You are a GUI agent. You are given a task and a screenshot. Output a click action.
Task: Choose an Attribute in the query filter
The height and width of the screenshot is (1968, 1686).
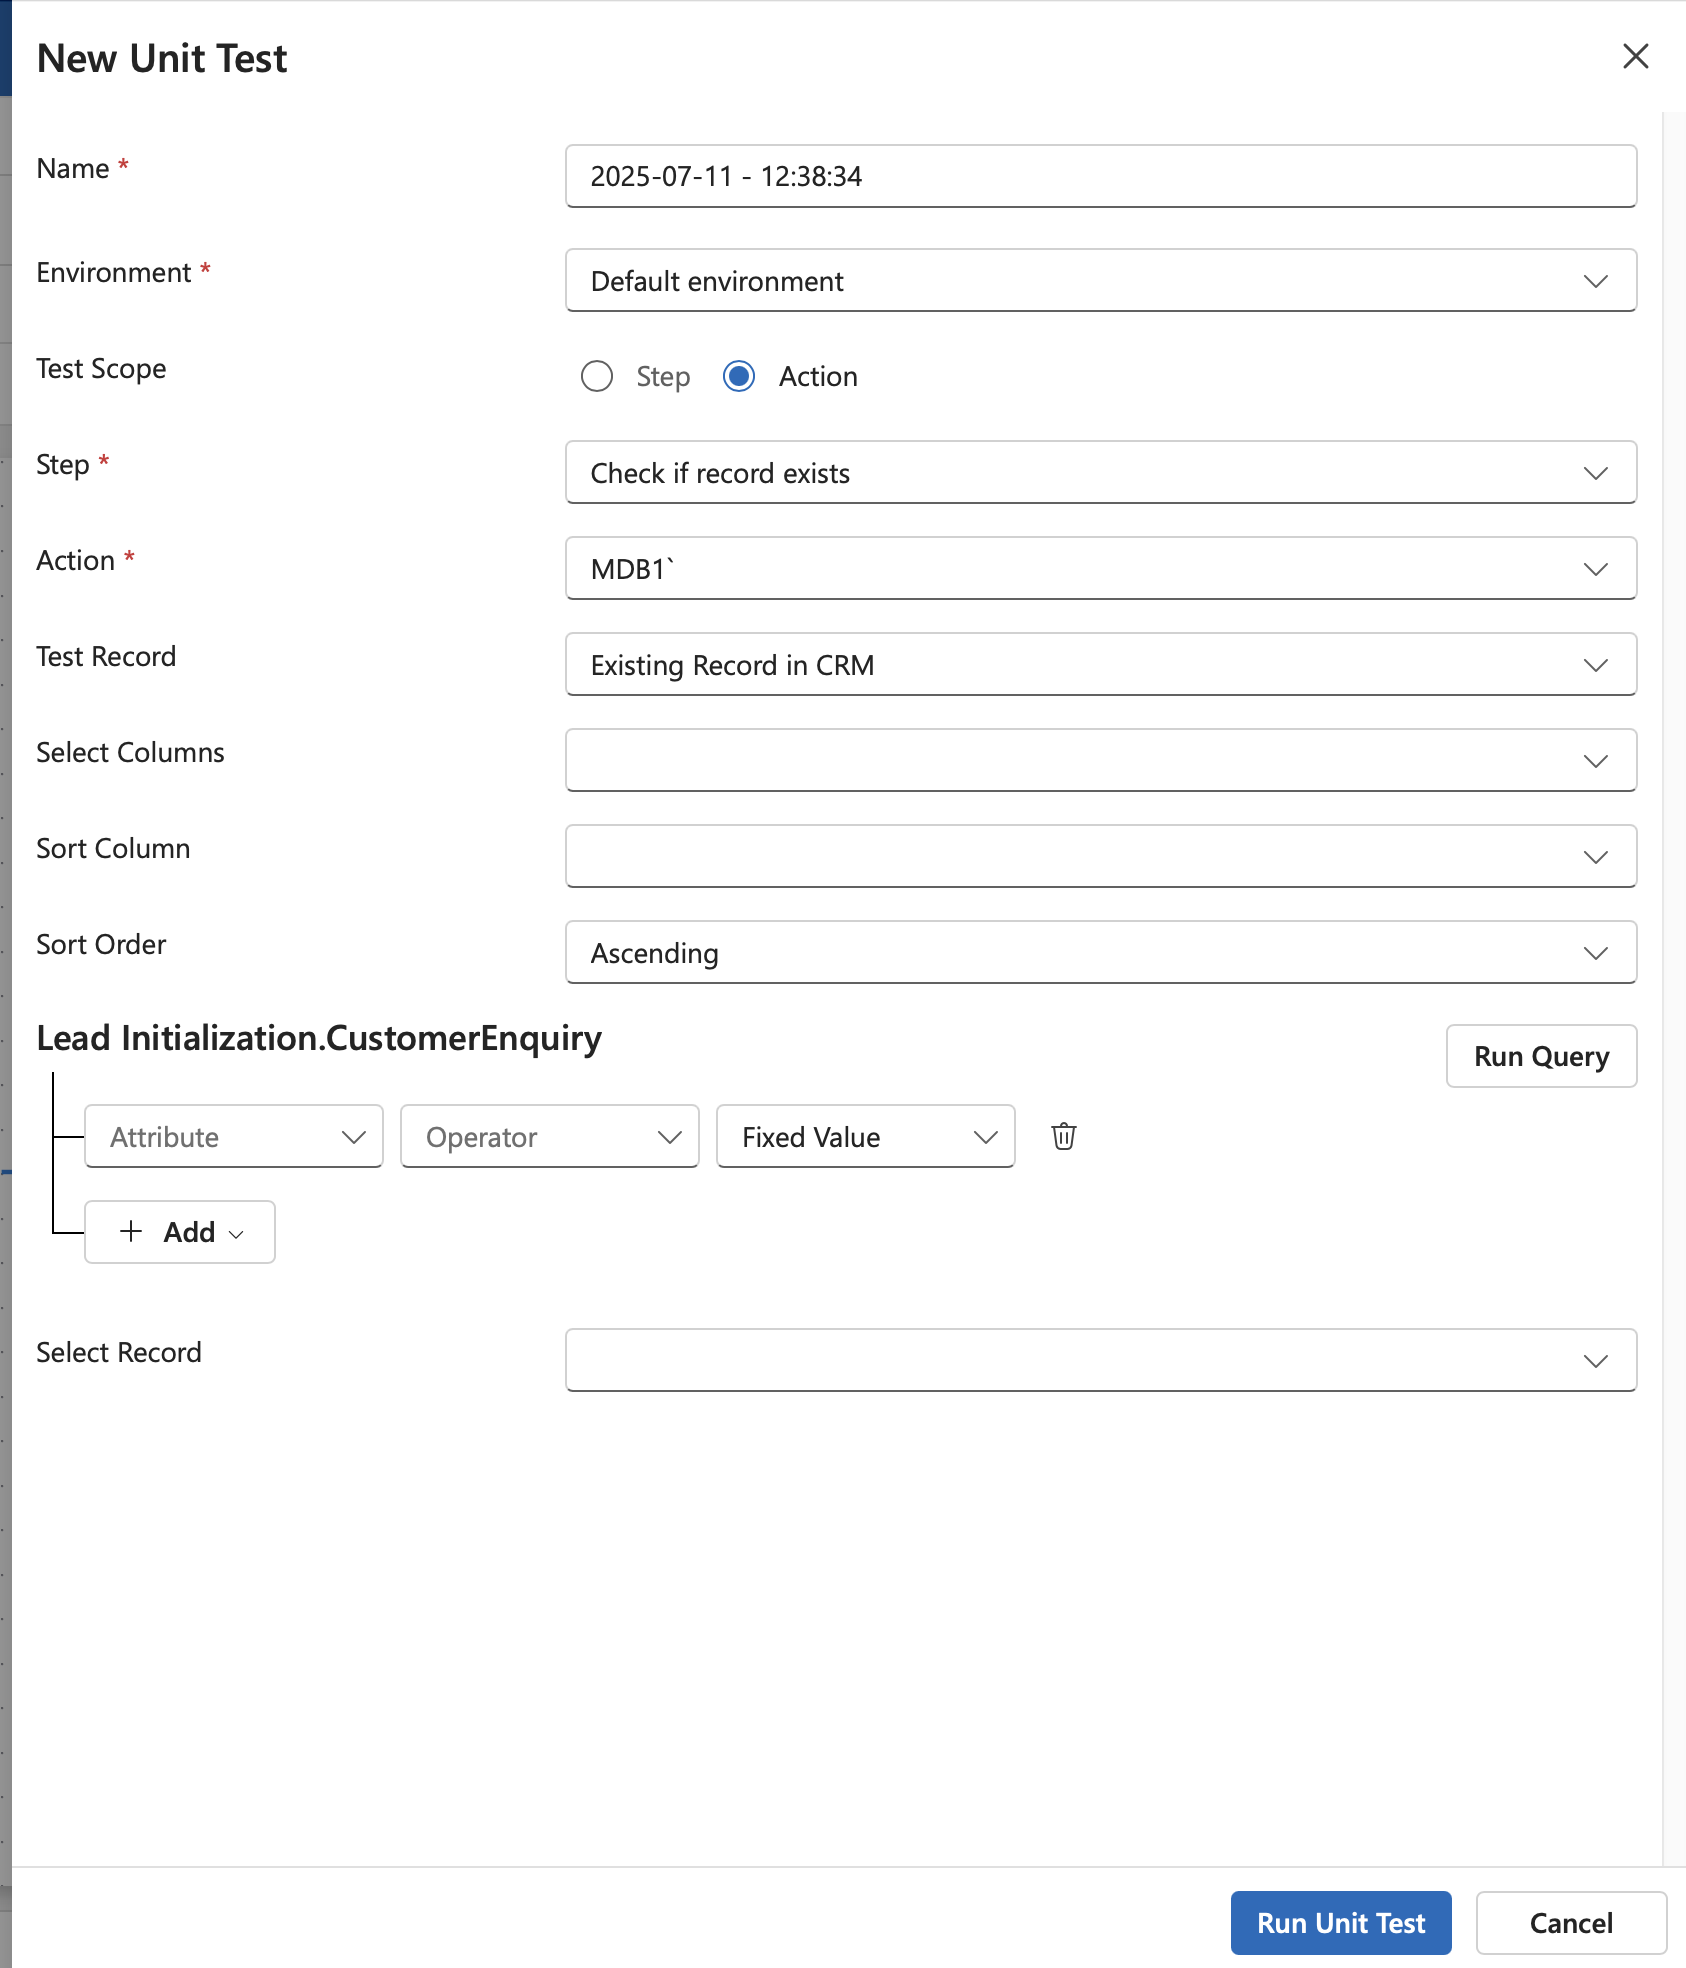pyautogui.click(x=234, y=1136)
